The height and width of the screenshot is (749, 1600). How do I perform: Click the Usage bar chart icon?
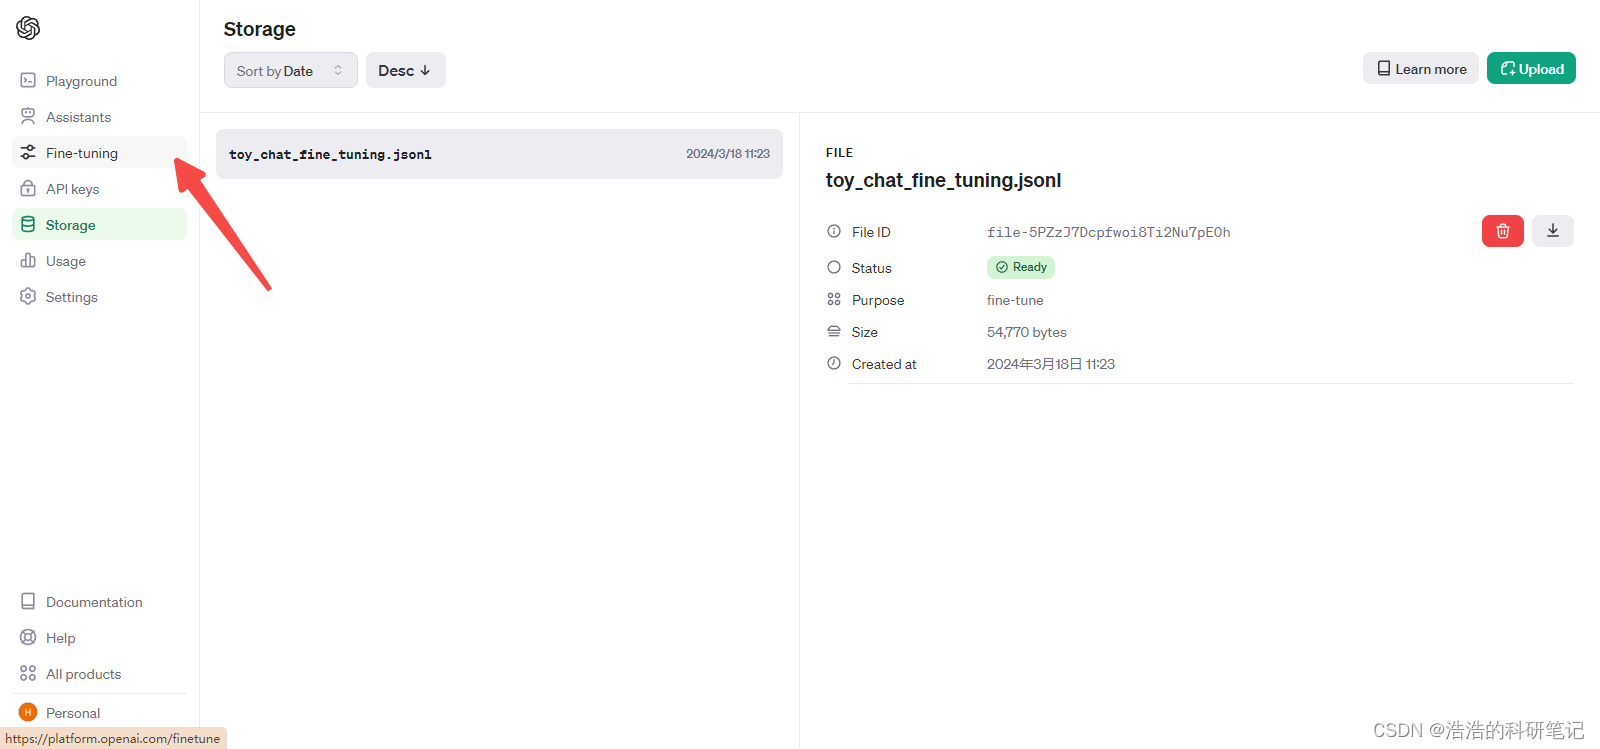coord(28,260)
